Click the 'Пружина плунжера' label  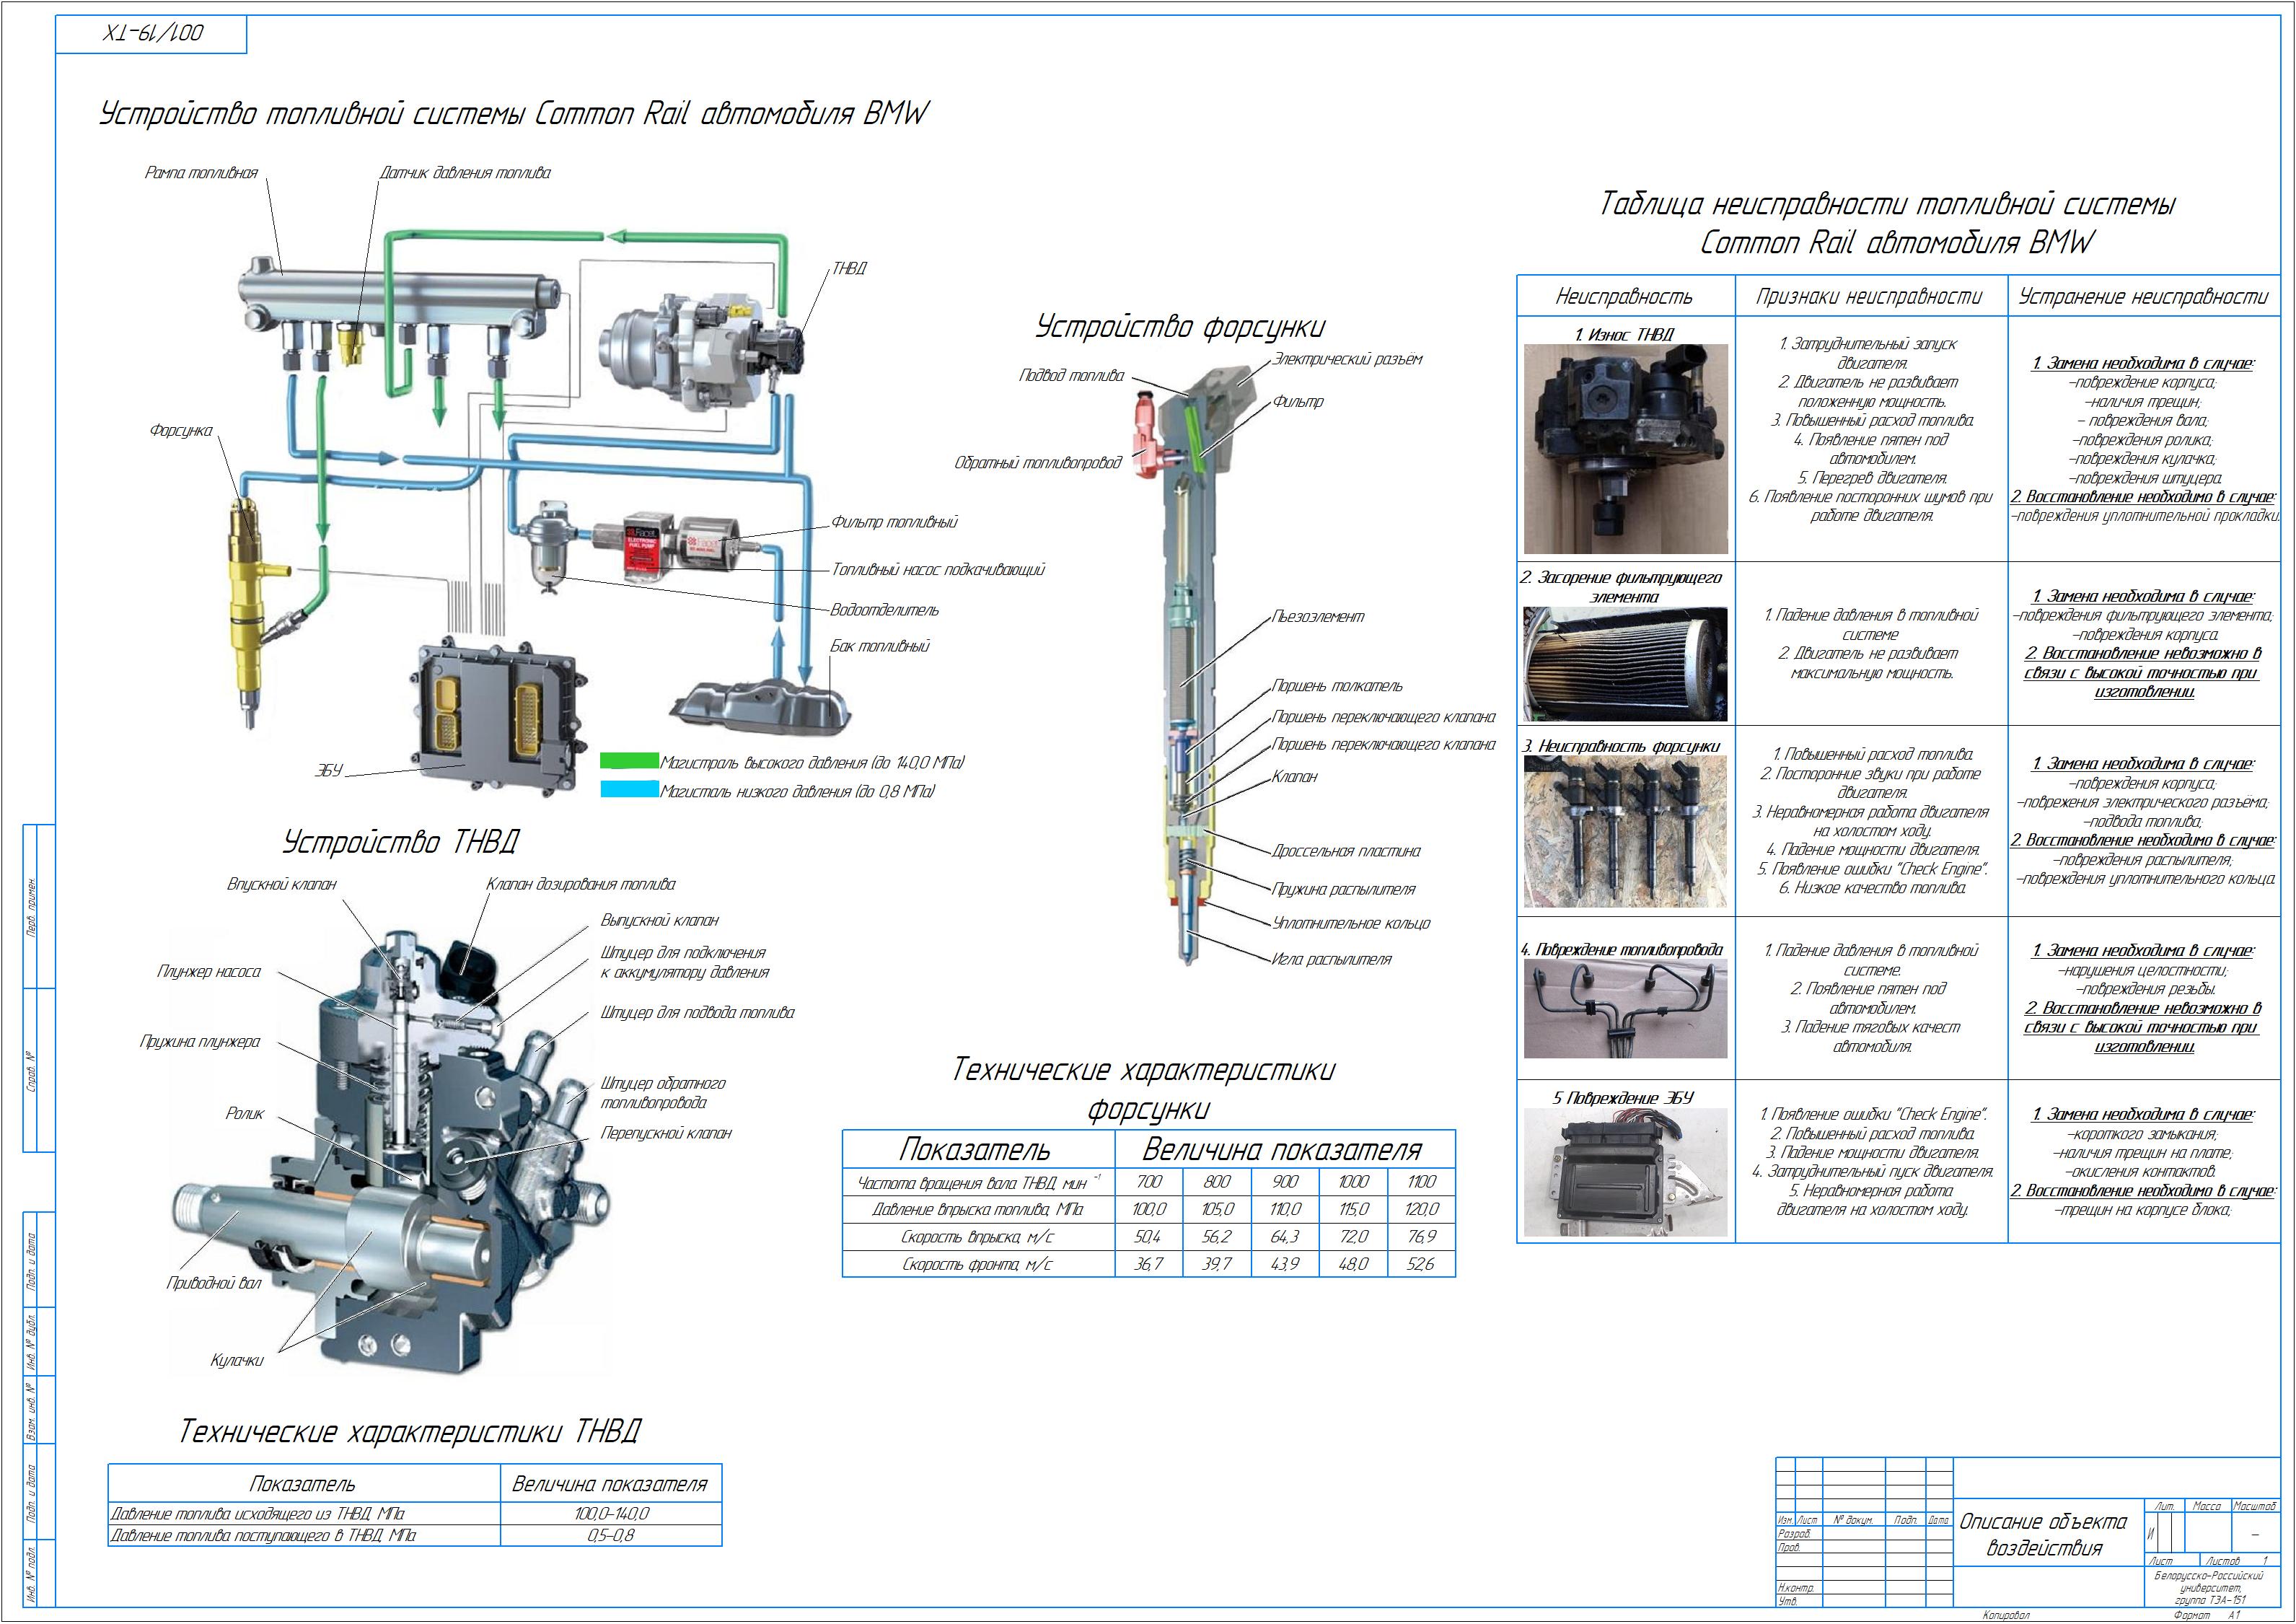[x=200, y=1042]
